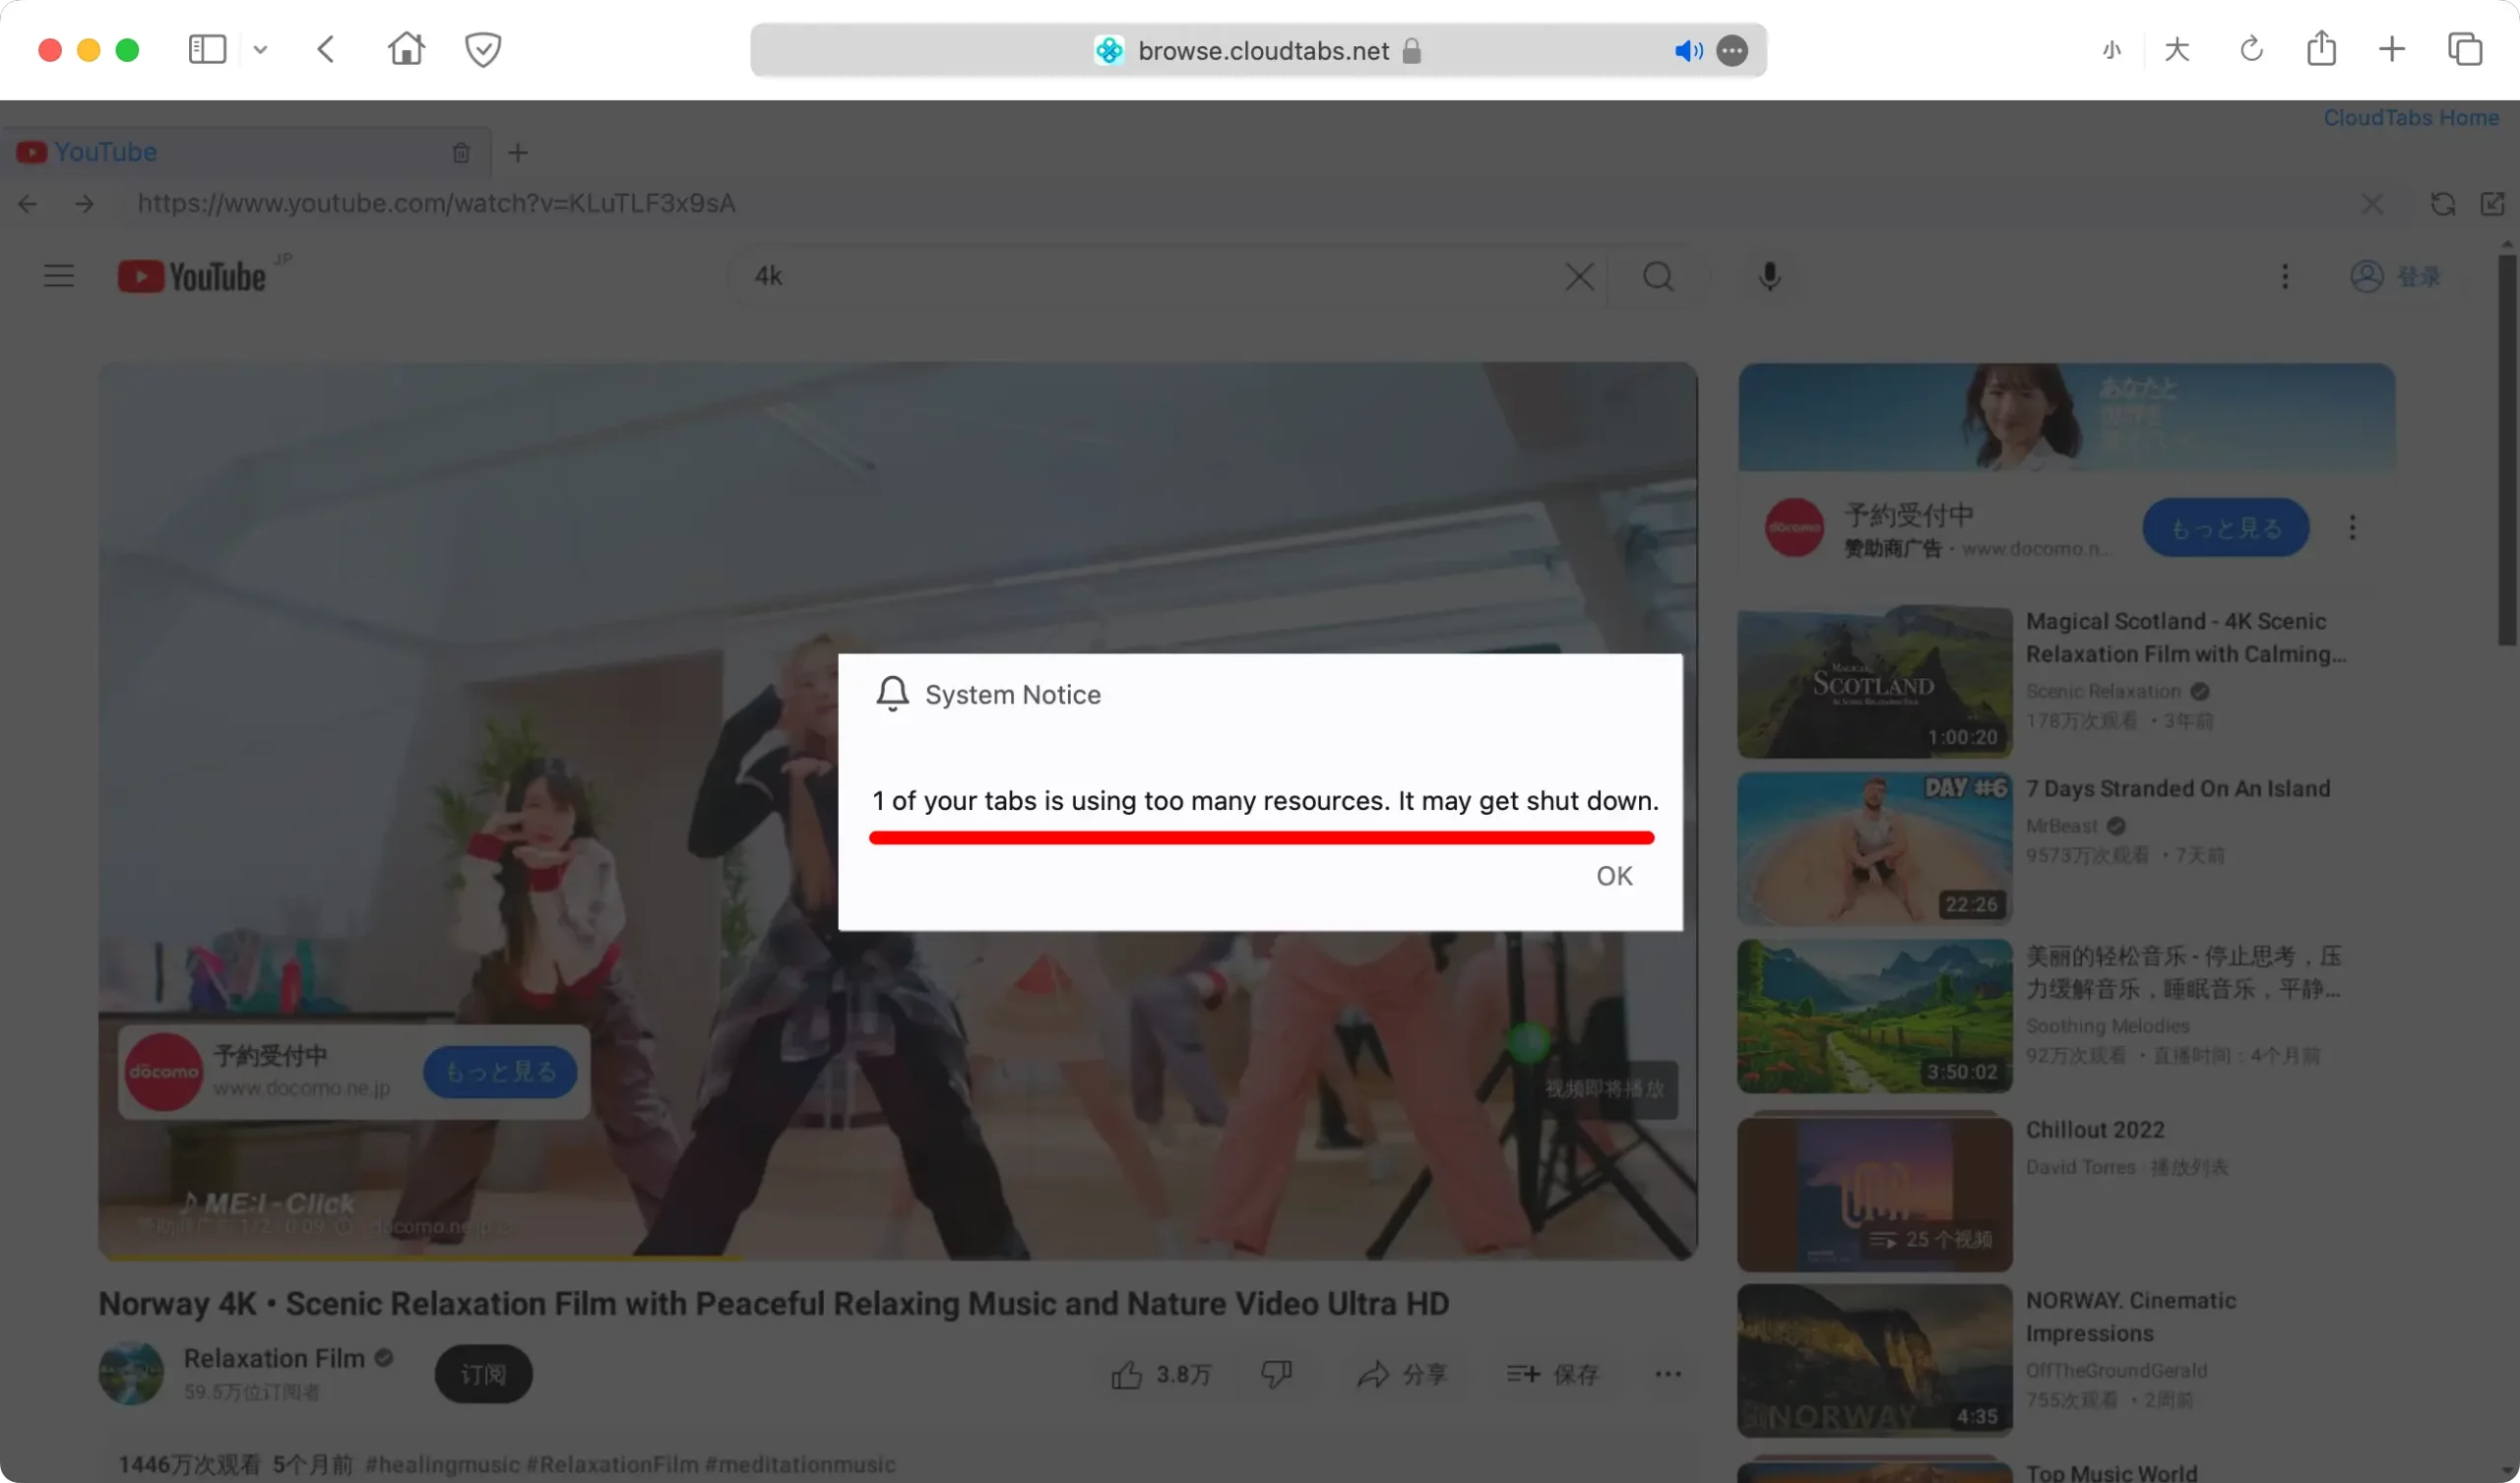The height and width of the screenshot is (1483, 2520).
Task: Clear the YouTube search query
Action: pos(1580,276)
